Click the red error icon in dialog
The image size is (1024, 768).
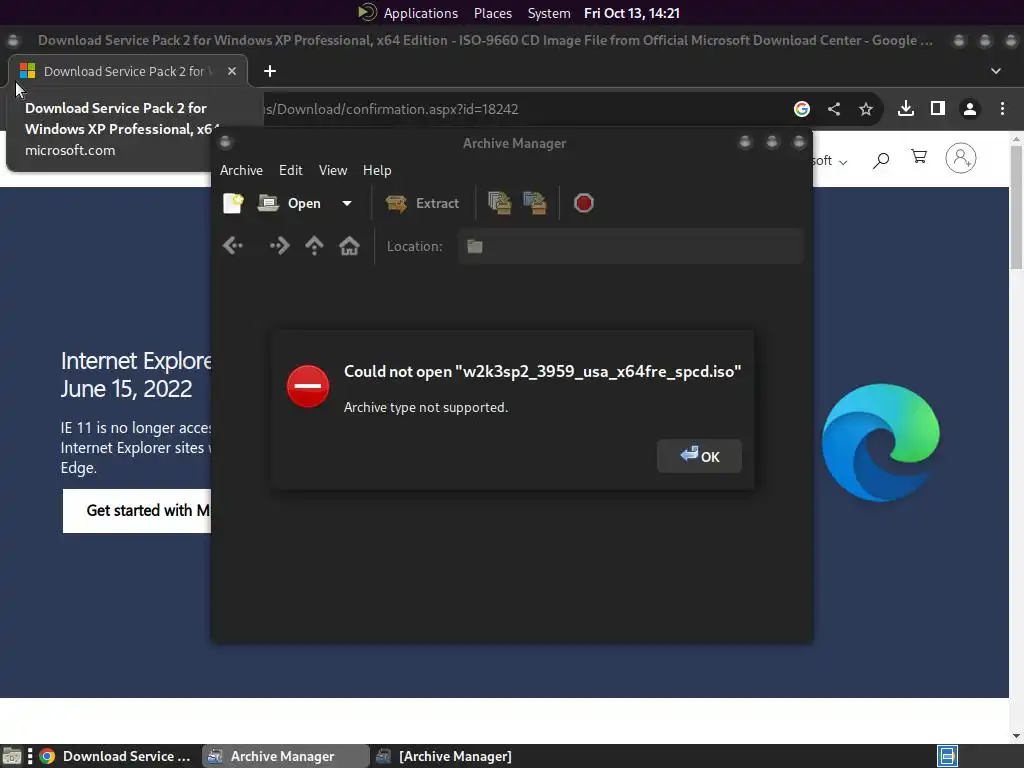[x=308, y=386]
